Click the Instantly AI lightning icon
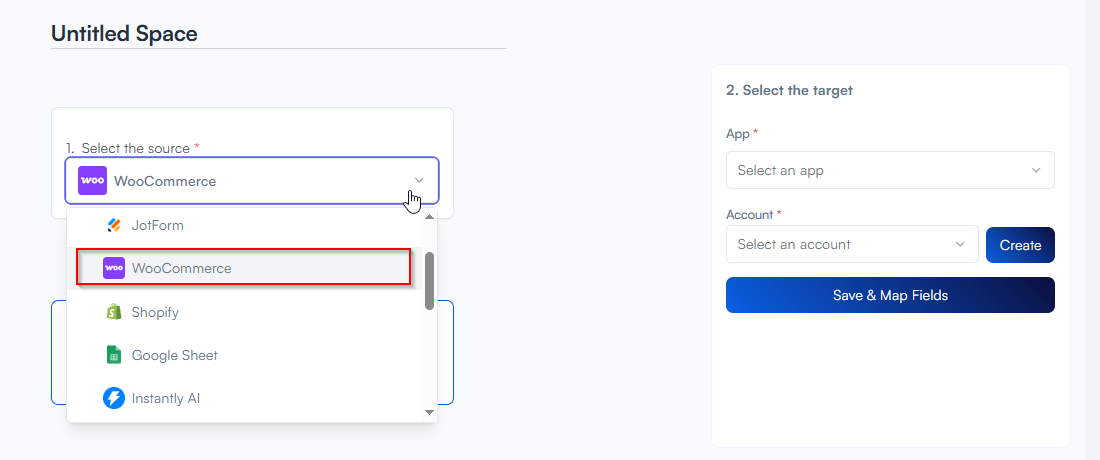The image size is (1100, 460). coord(114,398)
